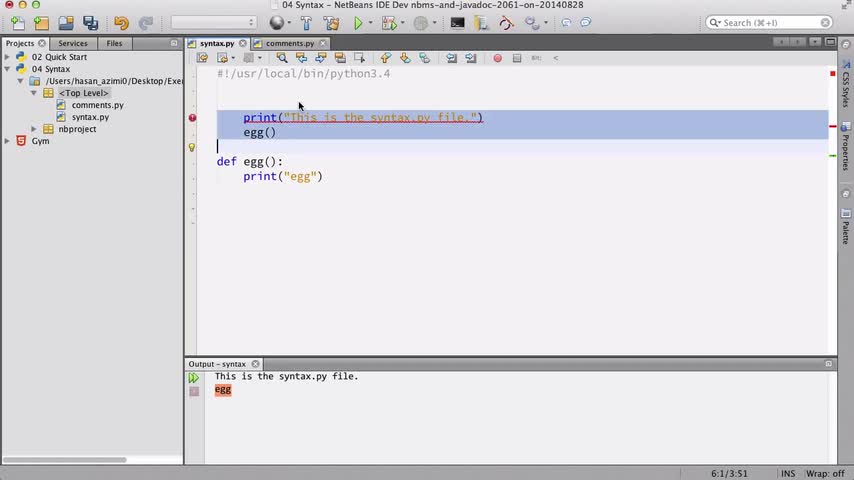Viewport: 854px width, 480px height.
Task: Click the magnifier Find Selection icon
Action: (x=282, y=58)
